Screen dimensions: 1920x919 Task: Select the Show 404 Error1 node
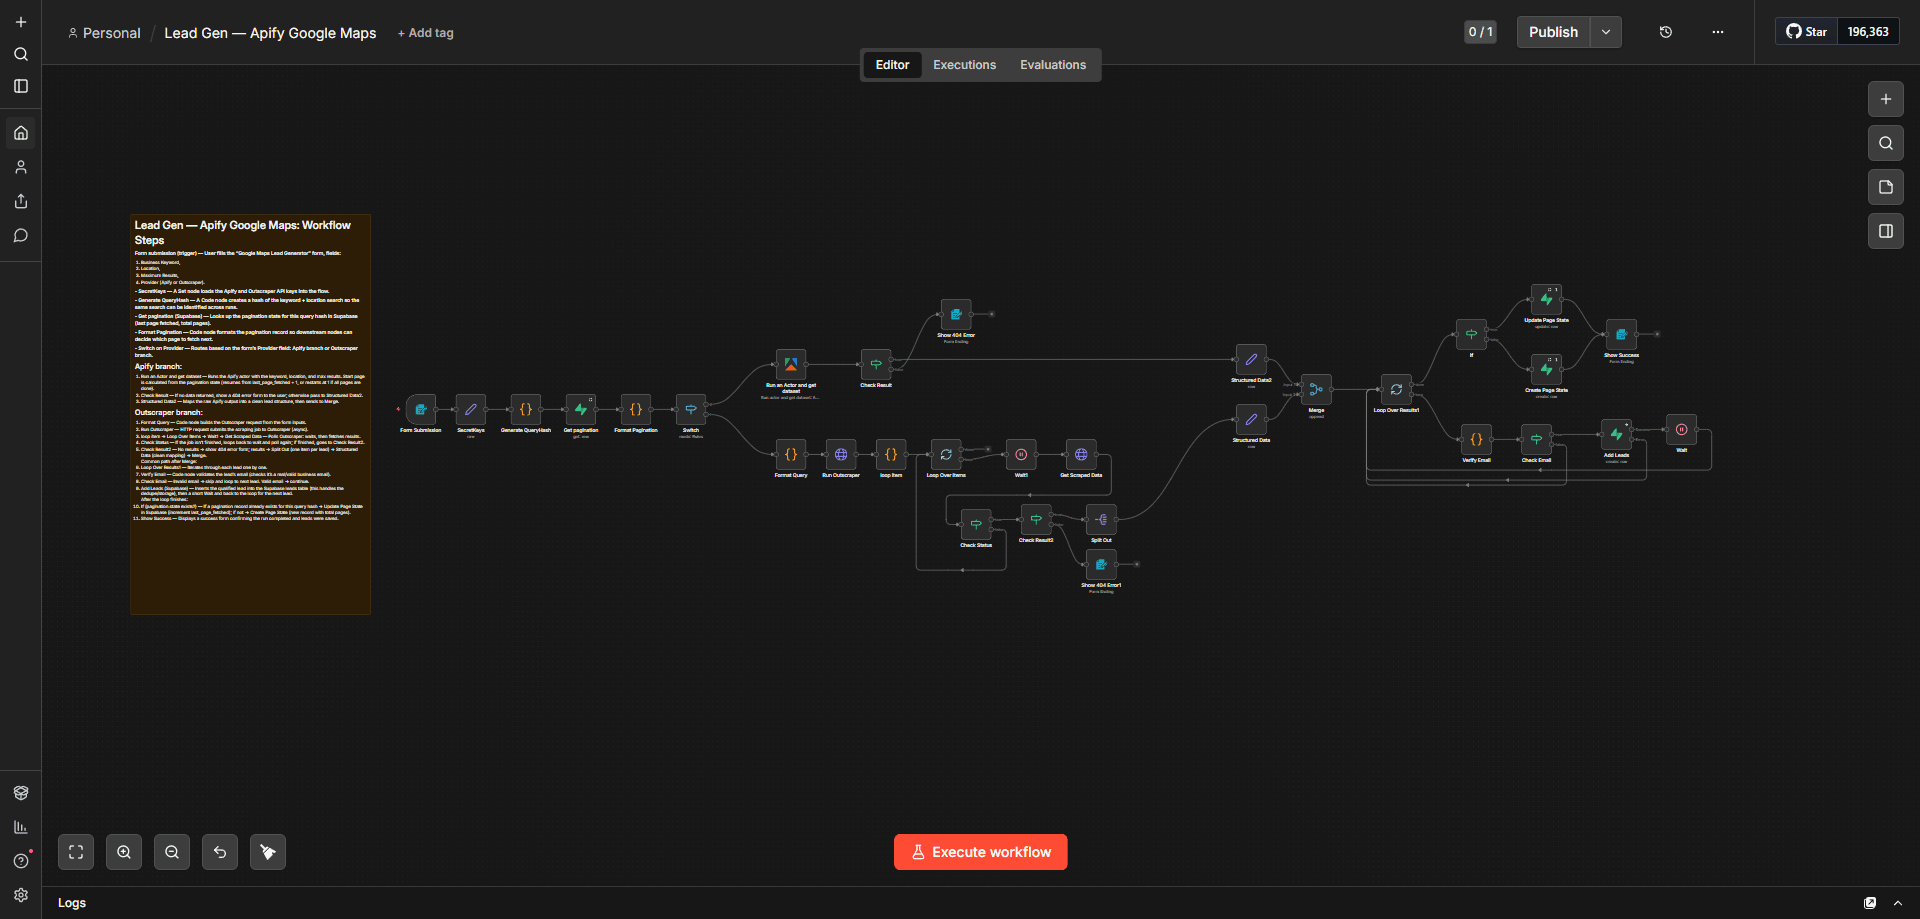[1101, 564]
